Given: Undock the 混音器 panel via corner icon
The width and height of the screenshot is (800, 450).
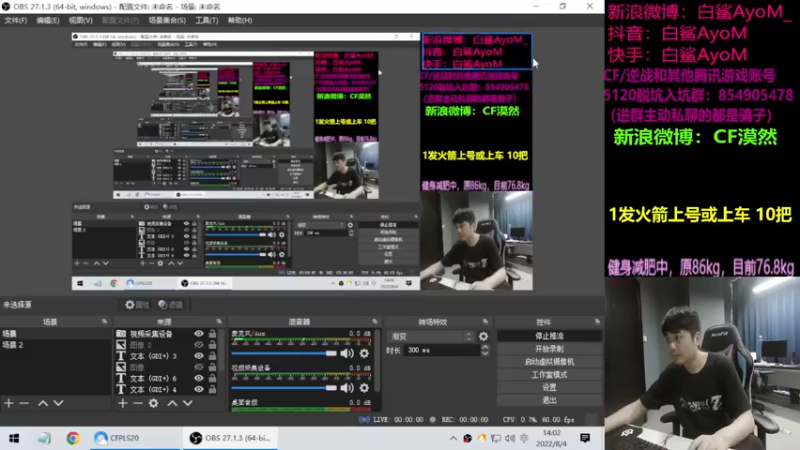Looking at the screenshot, I should 375,322.
